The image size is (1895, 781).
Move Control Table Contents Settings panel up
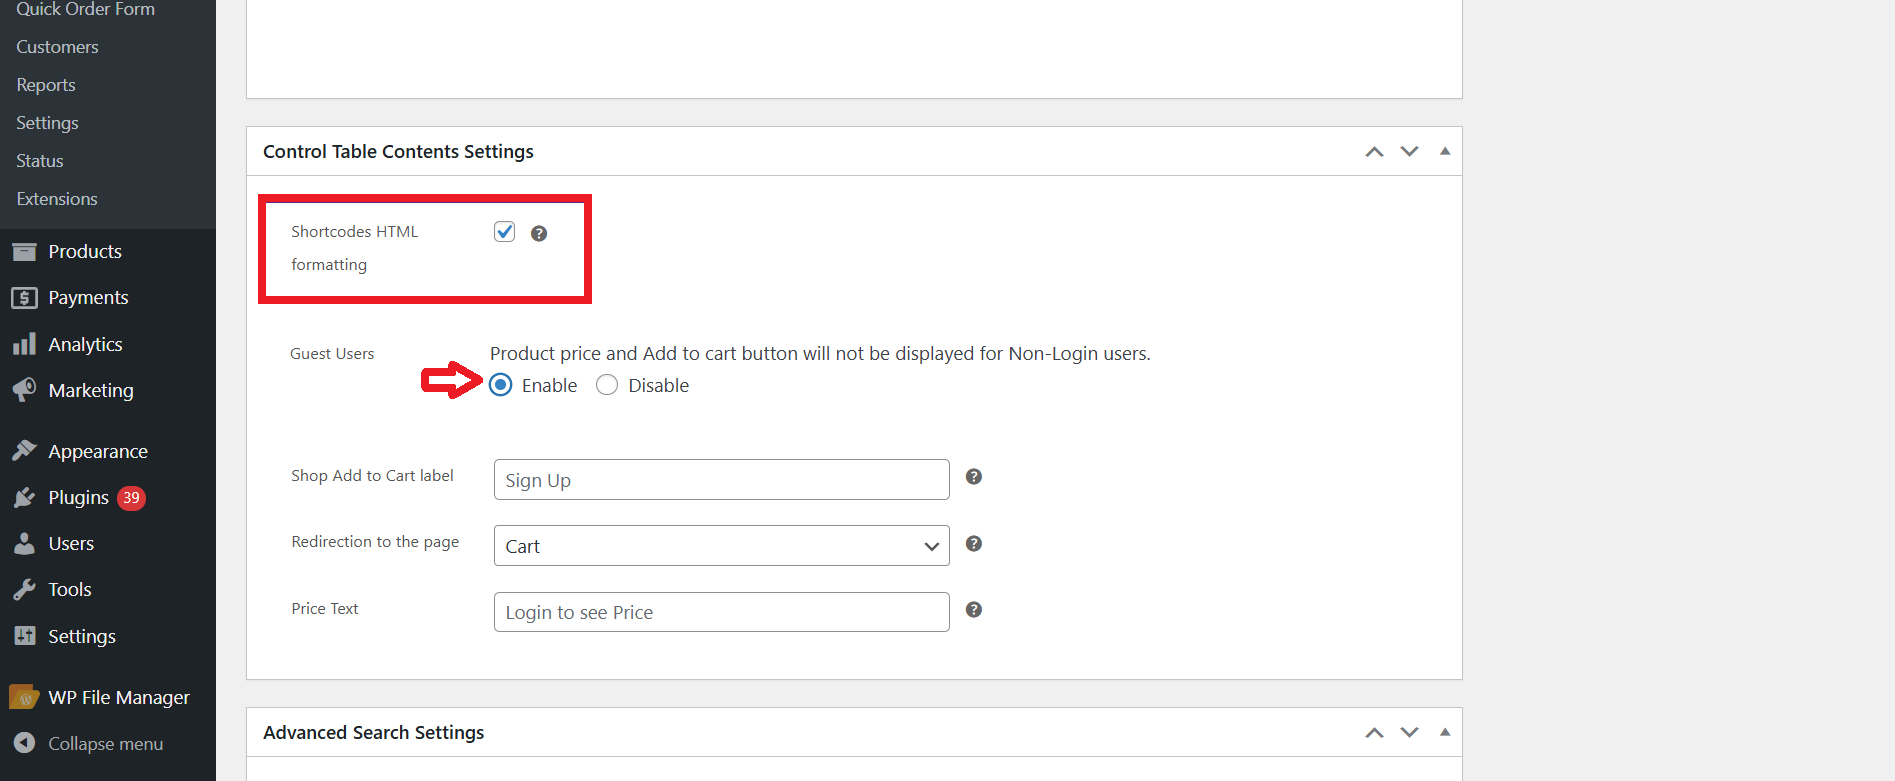pyautogui.click(x=1375, y=152)
